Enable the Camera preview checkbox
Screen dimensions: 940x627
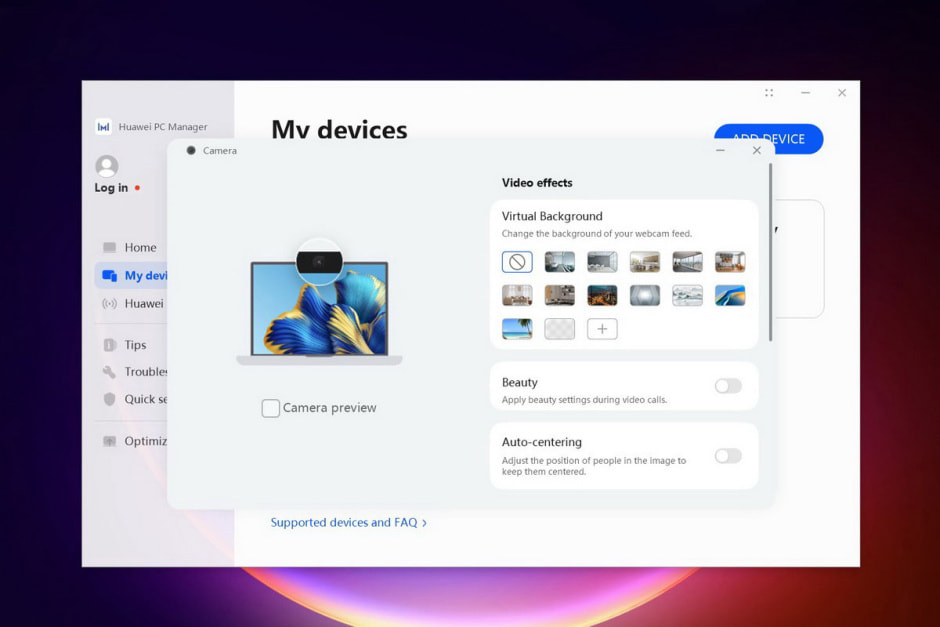coord(270,408)
